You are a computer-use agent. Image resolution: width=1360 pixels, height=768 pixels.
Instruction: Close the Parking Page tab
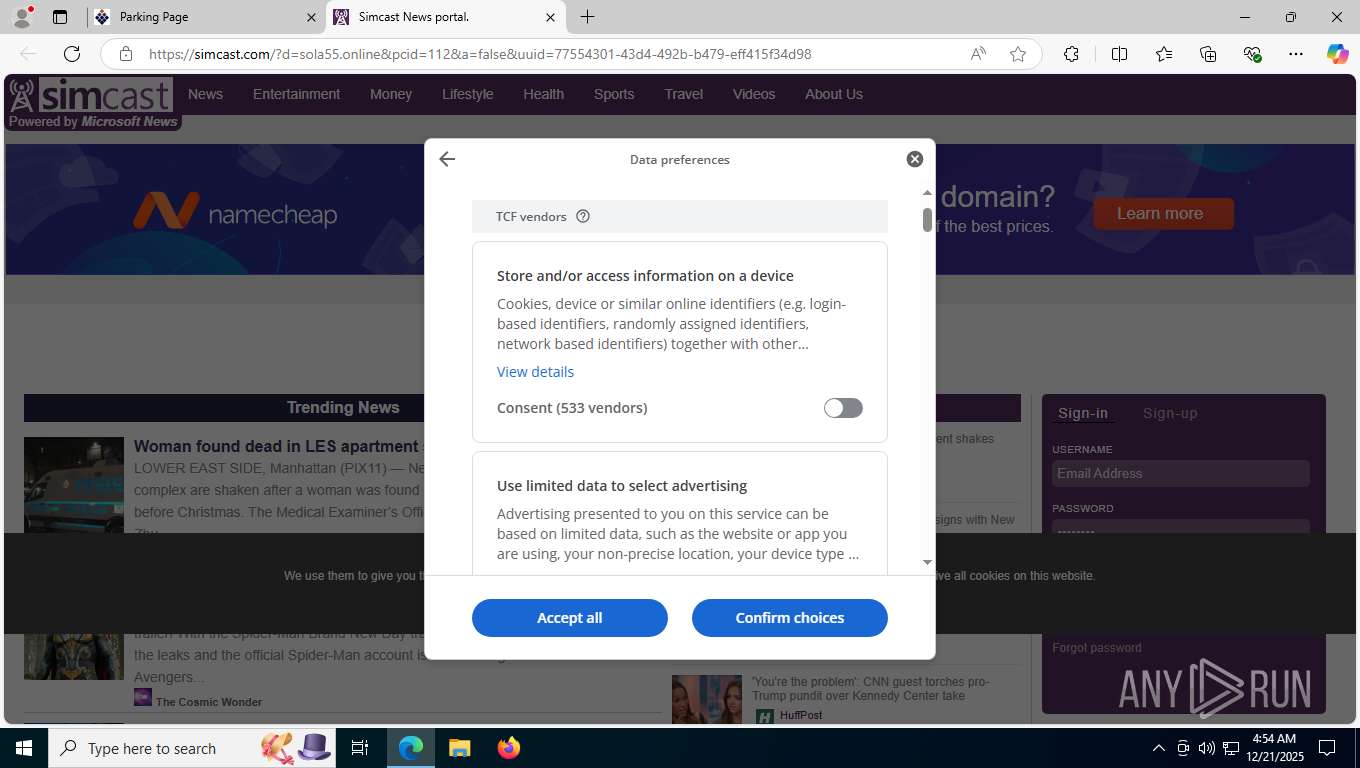point(311,17)
